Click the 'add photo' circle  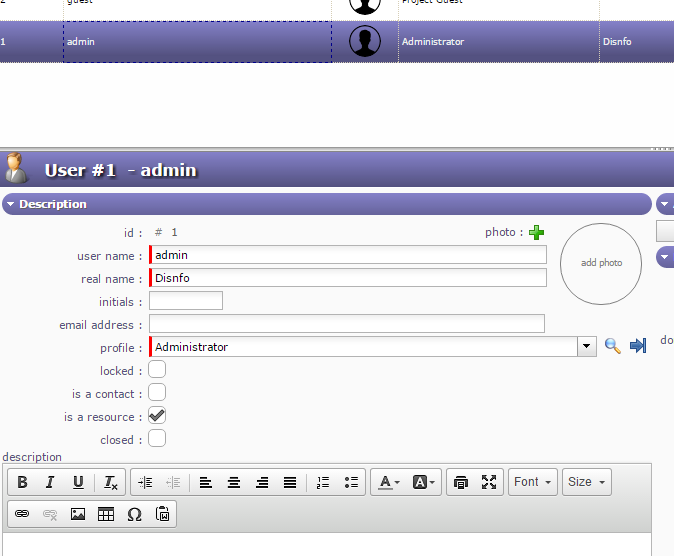click(601, 263)
